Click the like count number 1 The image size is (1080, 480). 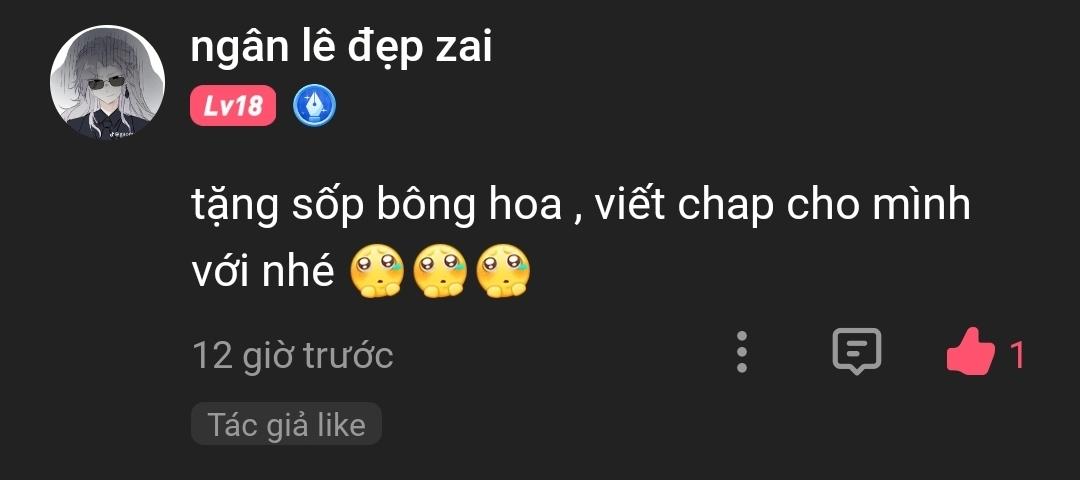[1017, 356]
